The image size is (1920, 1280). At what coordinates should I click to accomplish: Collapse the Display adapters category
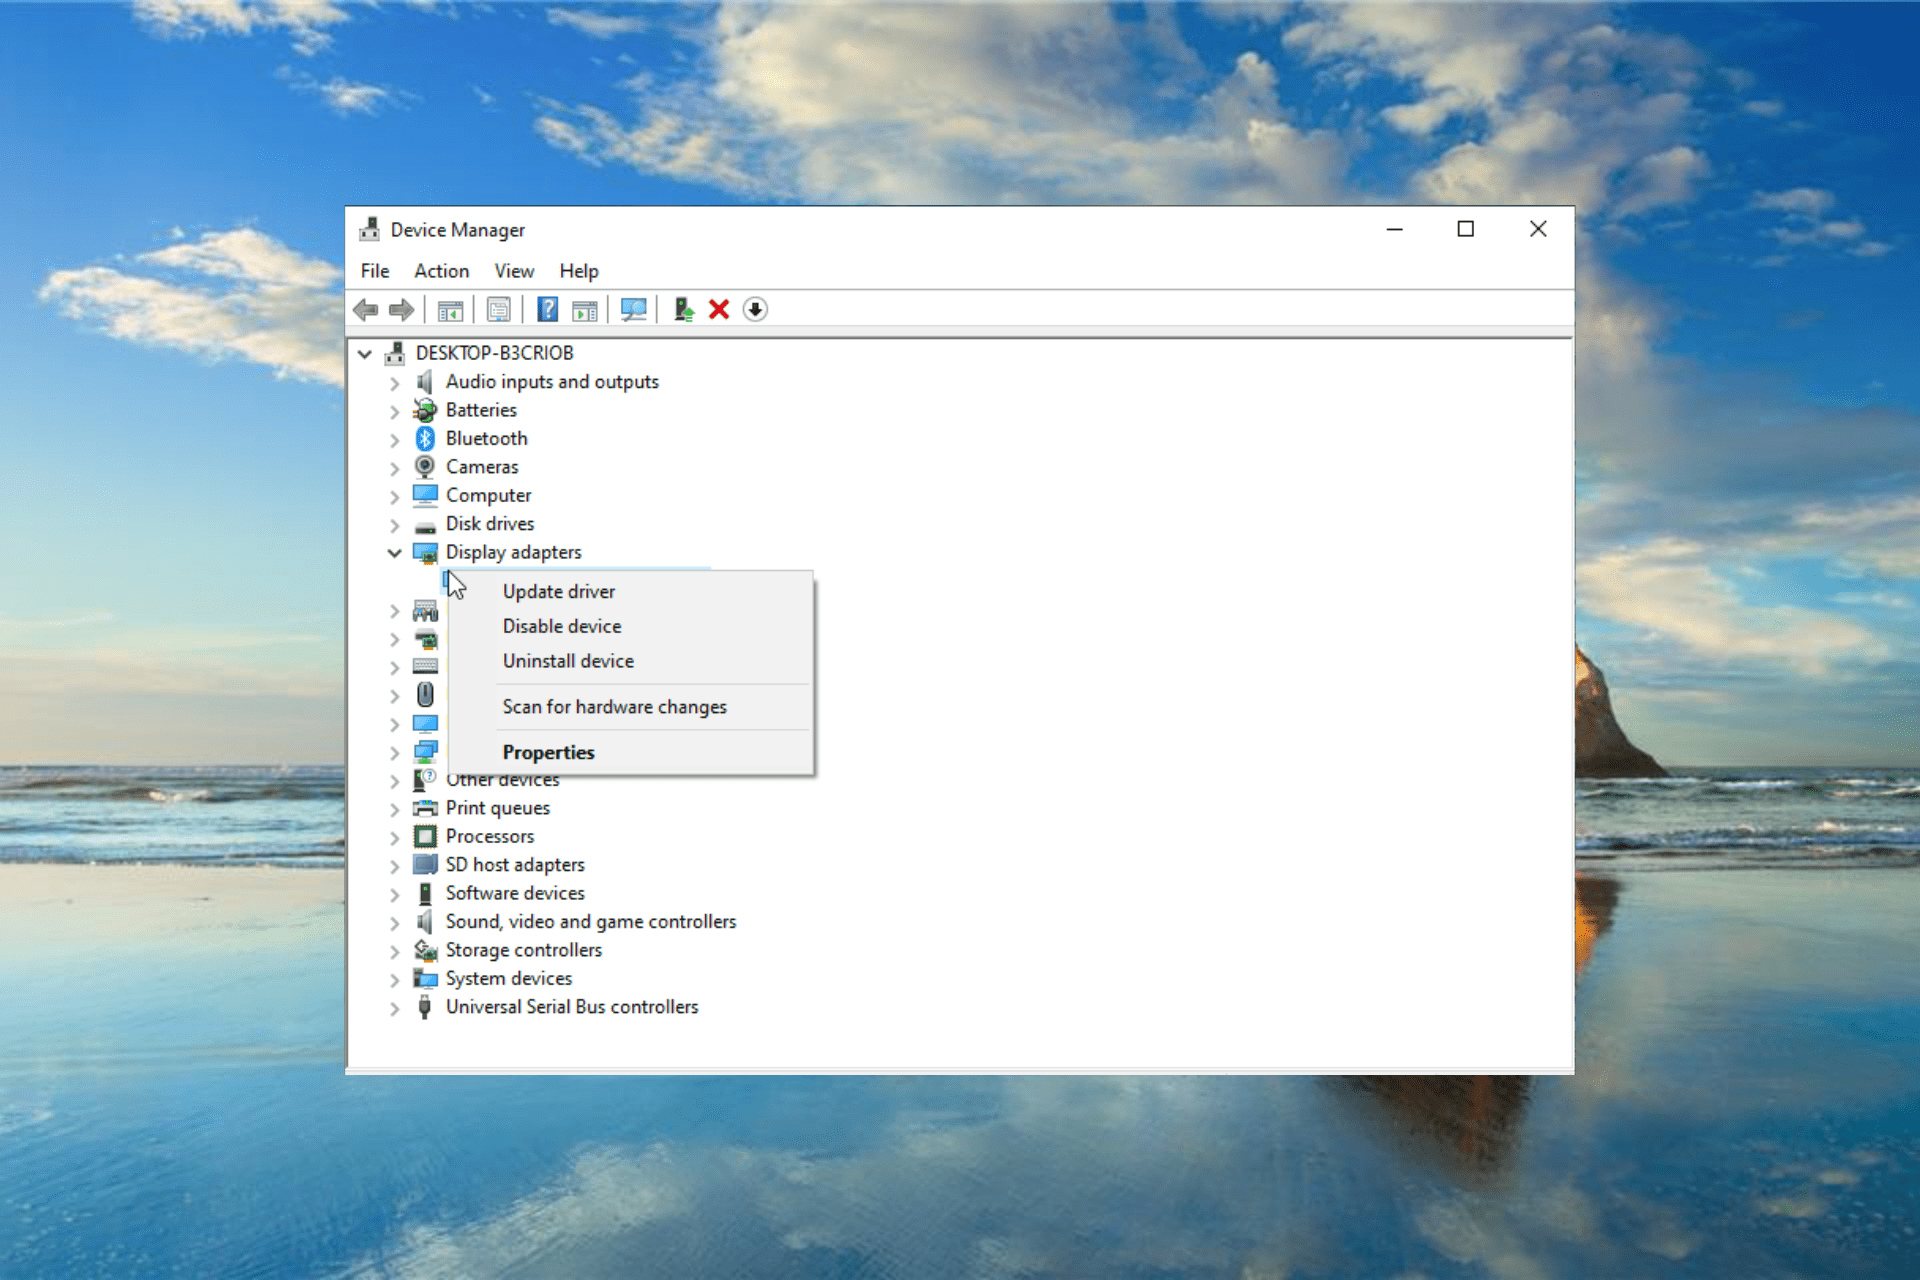click(394, 553)
